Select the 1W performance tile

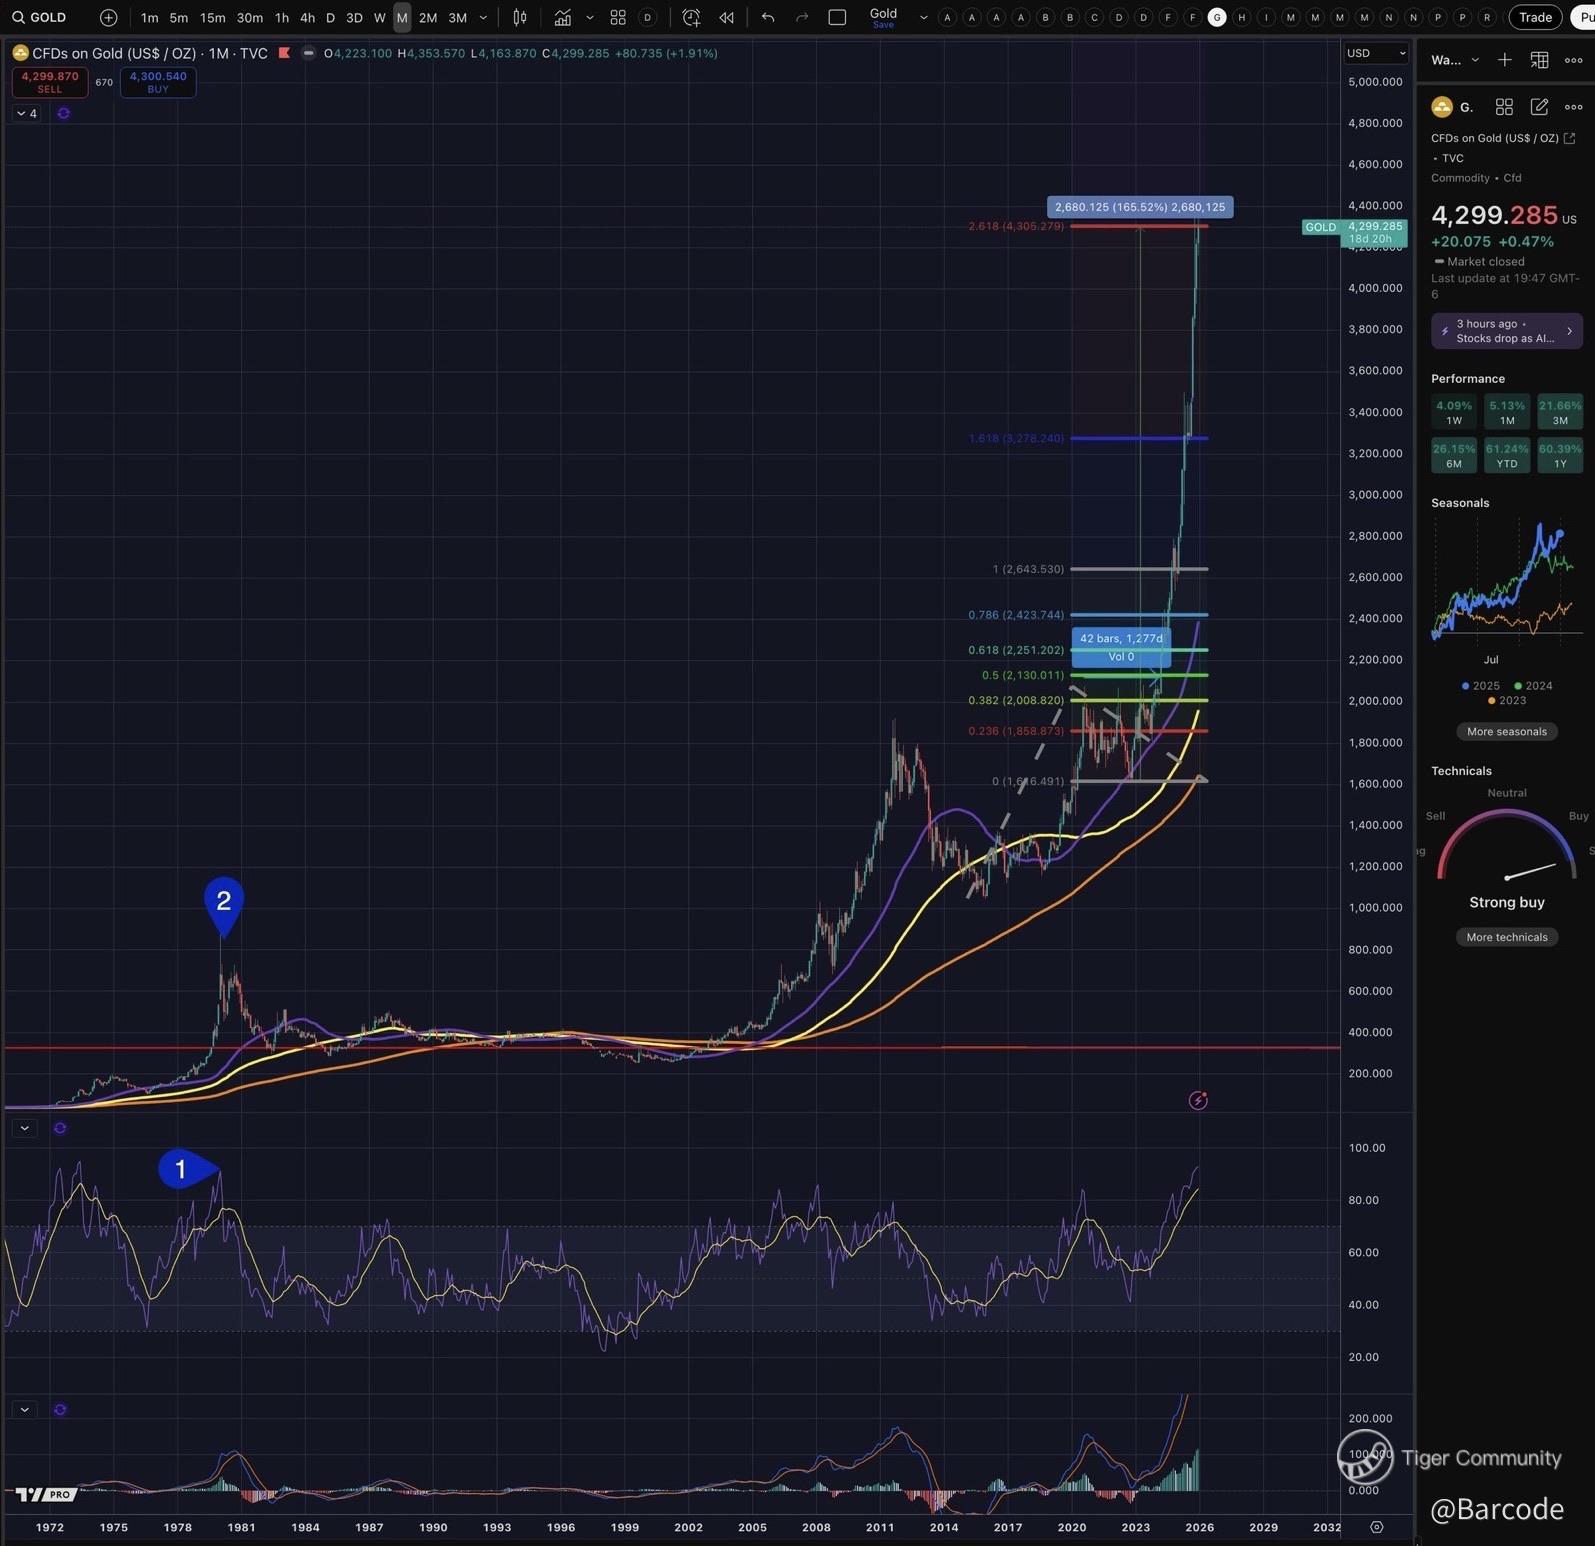tap(1454, 412)
